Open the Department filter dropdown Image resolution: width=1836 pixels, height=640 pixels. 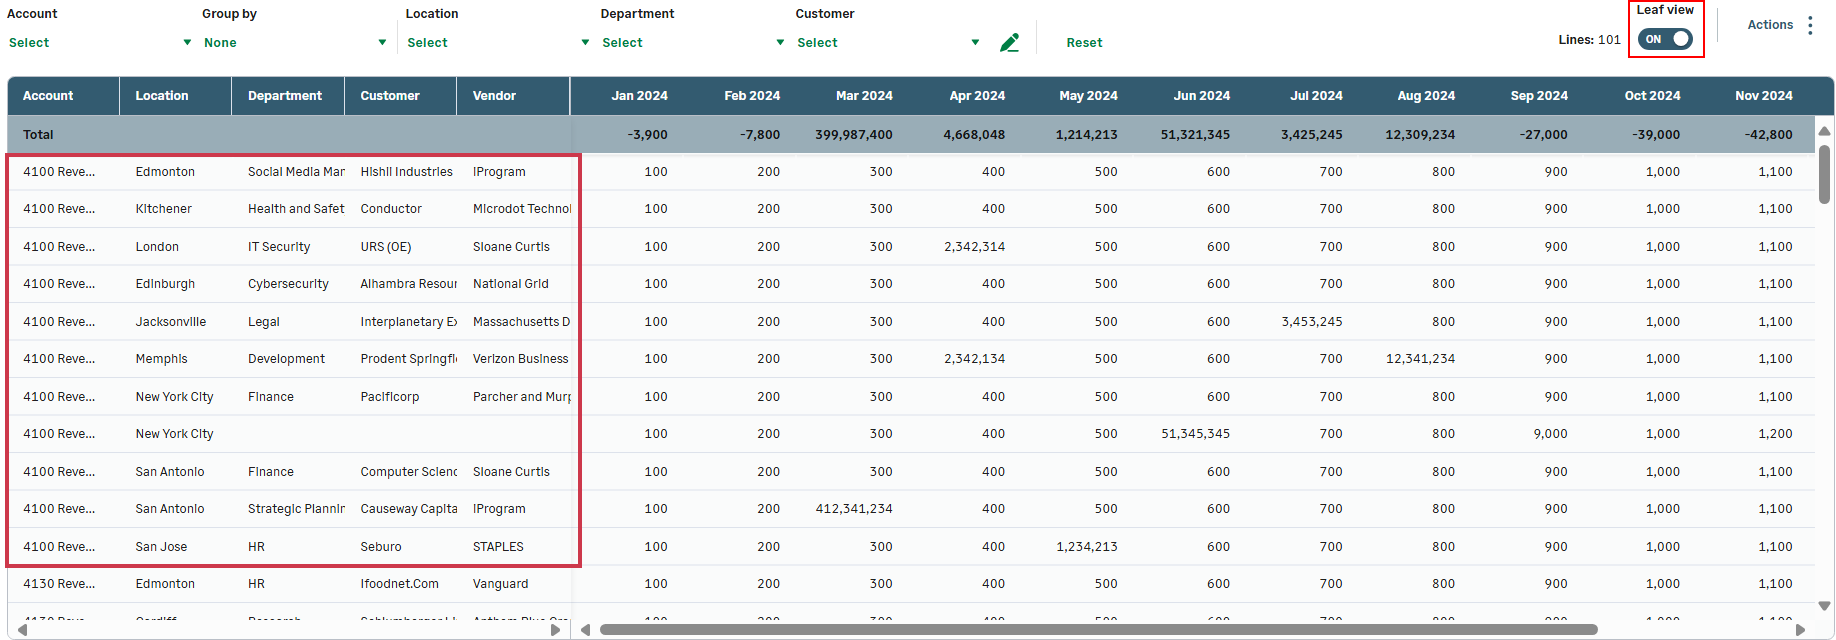click(692, 43)
